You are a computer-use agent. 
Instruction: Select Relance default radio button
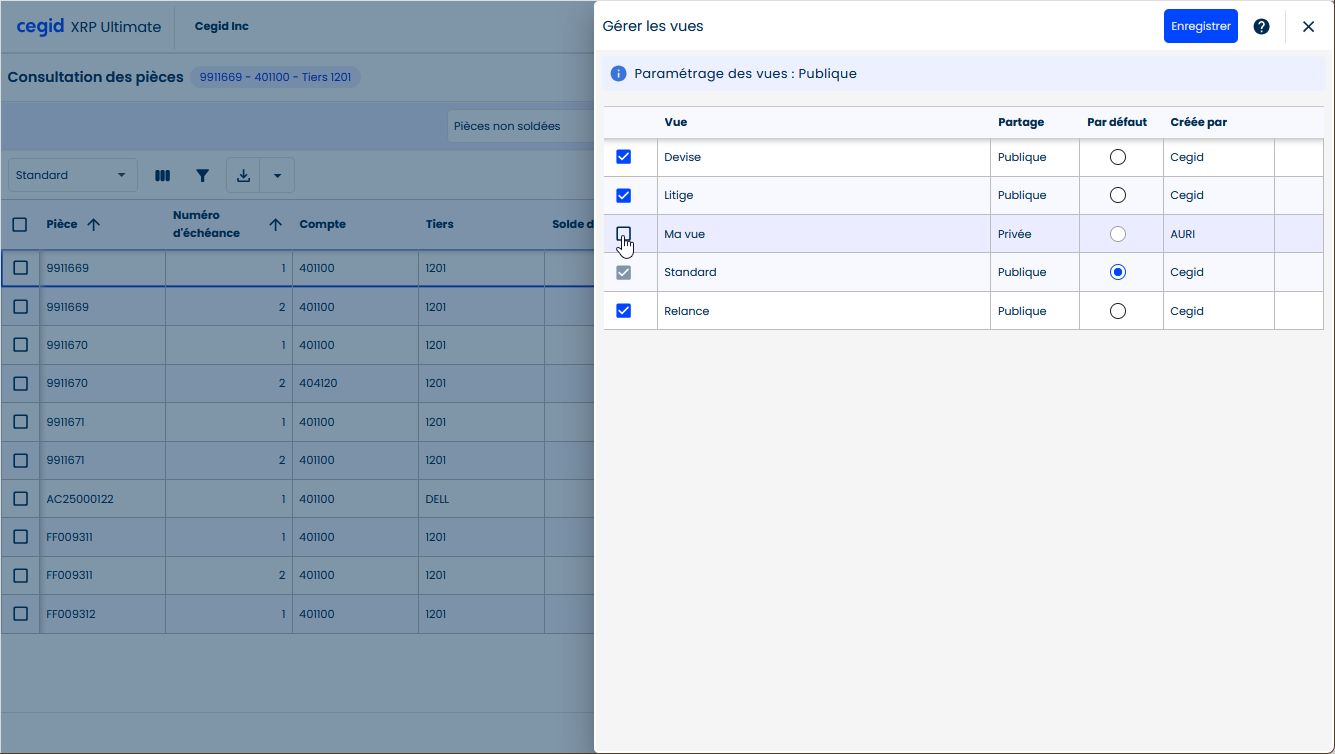point(1118,311)
